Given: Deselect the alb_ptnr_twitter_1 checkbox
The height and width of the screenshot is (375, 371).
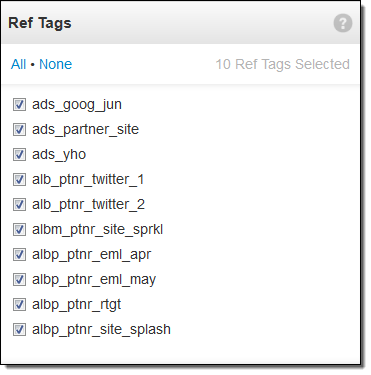Looking at the screenshot, I should tap(19, 179).
